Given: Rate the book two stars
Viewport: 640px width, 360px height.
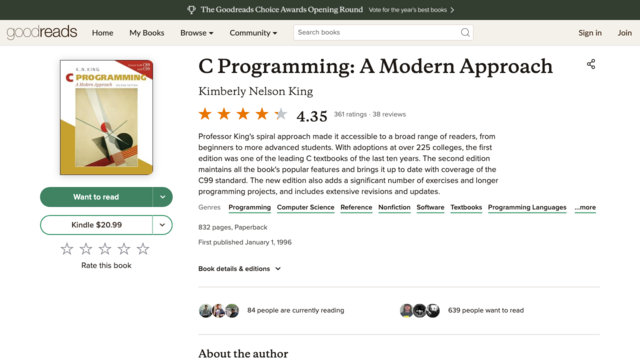Looking at the screenshot, I should point(86,249).
